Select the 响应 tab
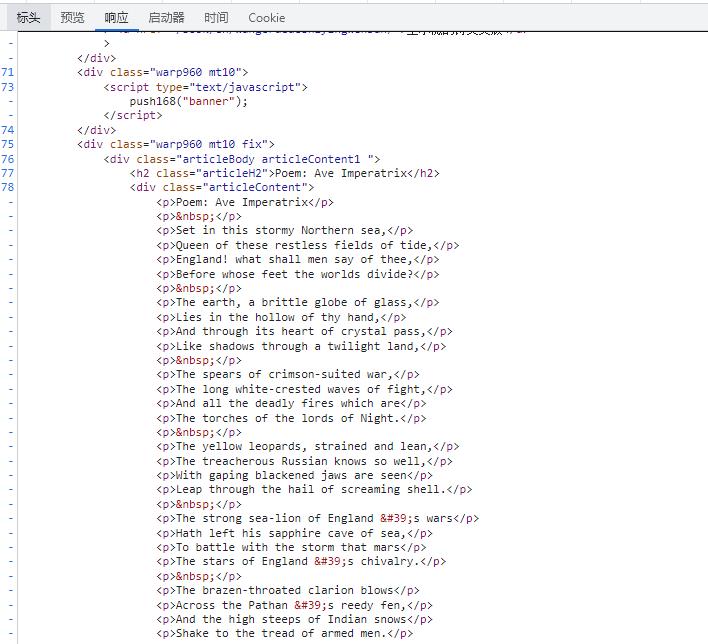 (116, 18)
